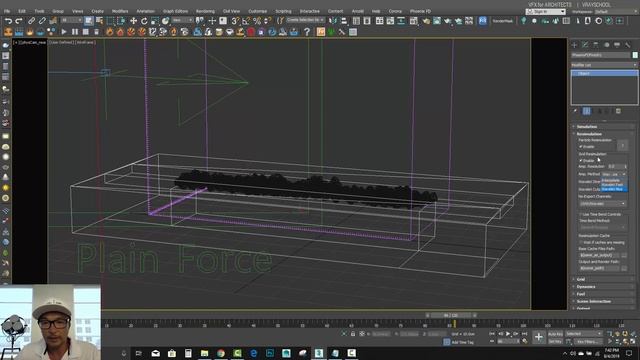Click the Undo arrow icon
Viewport: 640px width, 360px height.
point(8,21)
